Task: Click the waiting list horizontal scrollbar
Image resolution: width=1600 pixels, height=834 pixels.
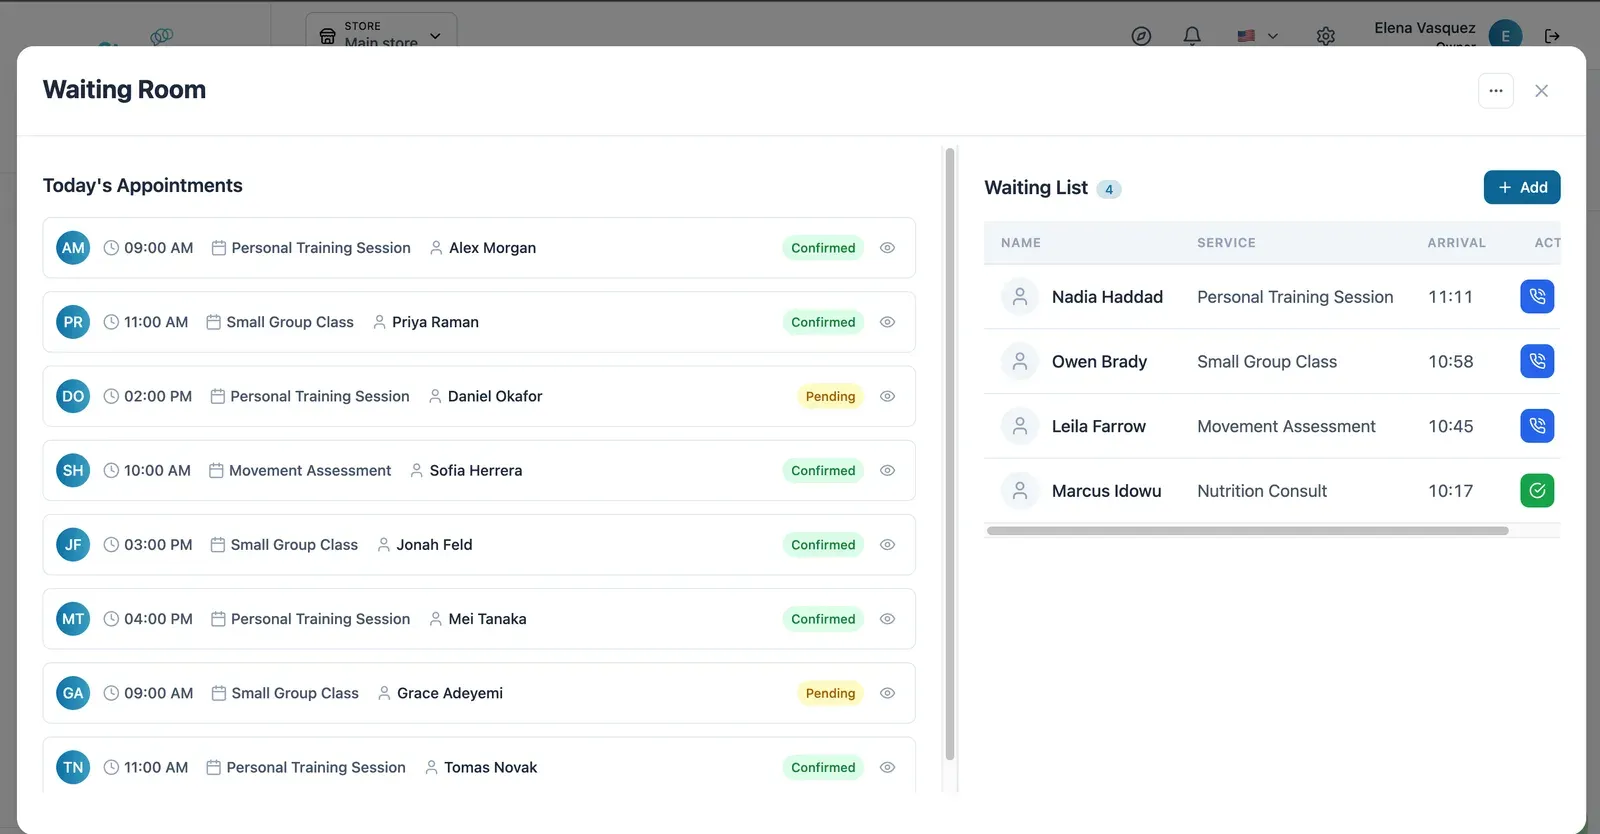Action: (1247, 531)
